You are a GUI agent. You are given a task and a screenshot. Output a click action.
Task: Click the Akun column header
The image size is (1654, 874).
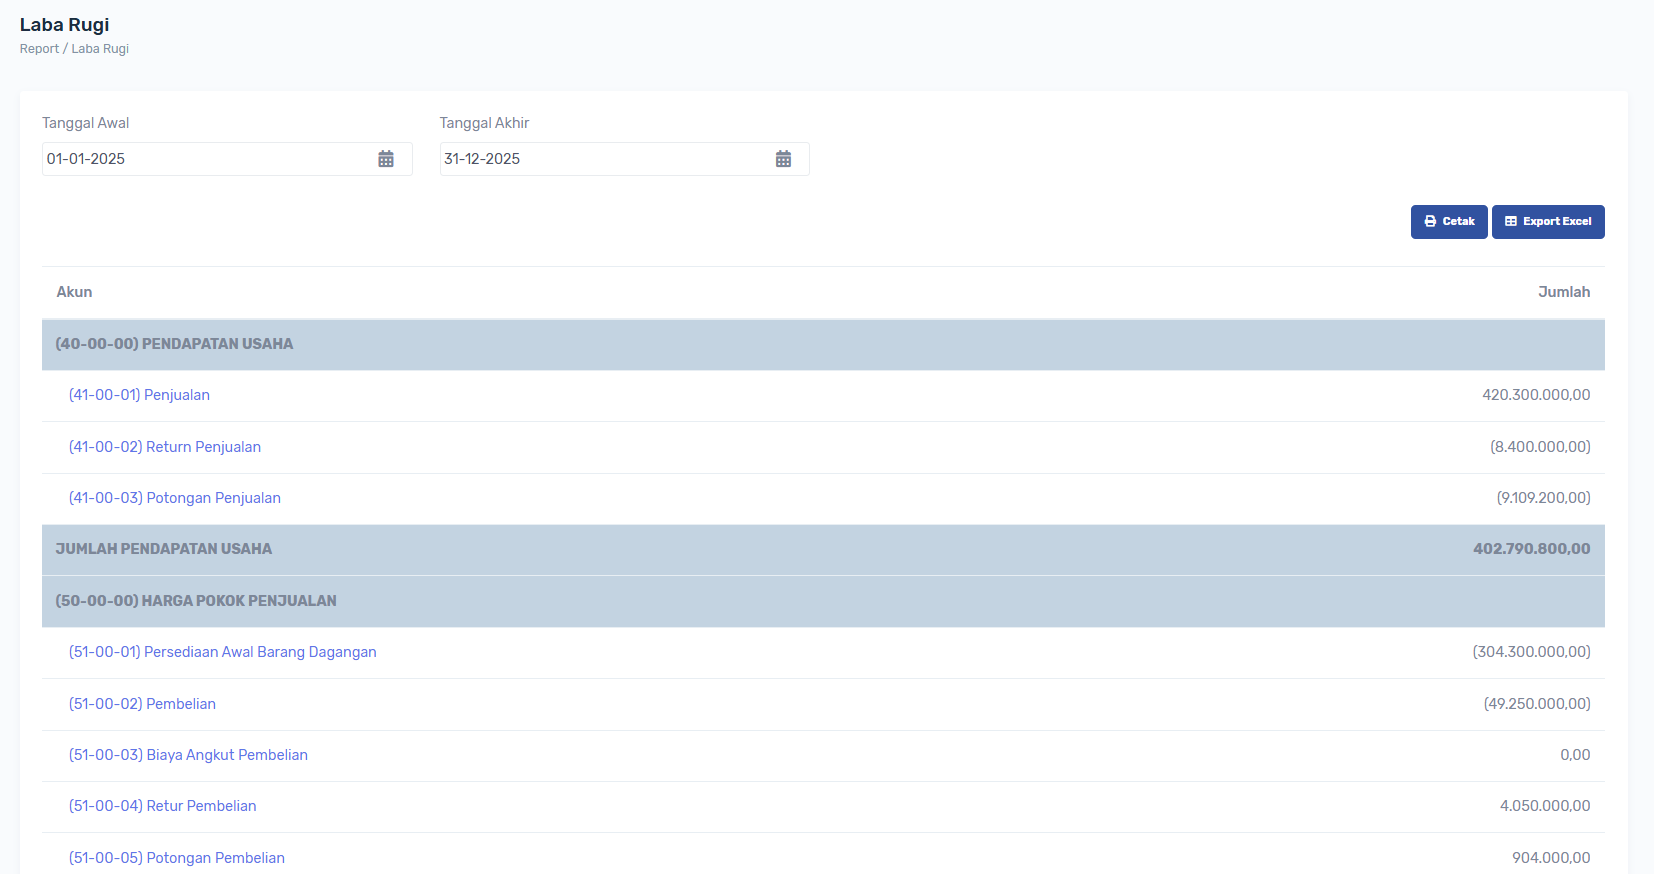[74, 292]
